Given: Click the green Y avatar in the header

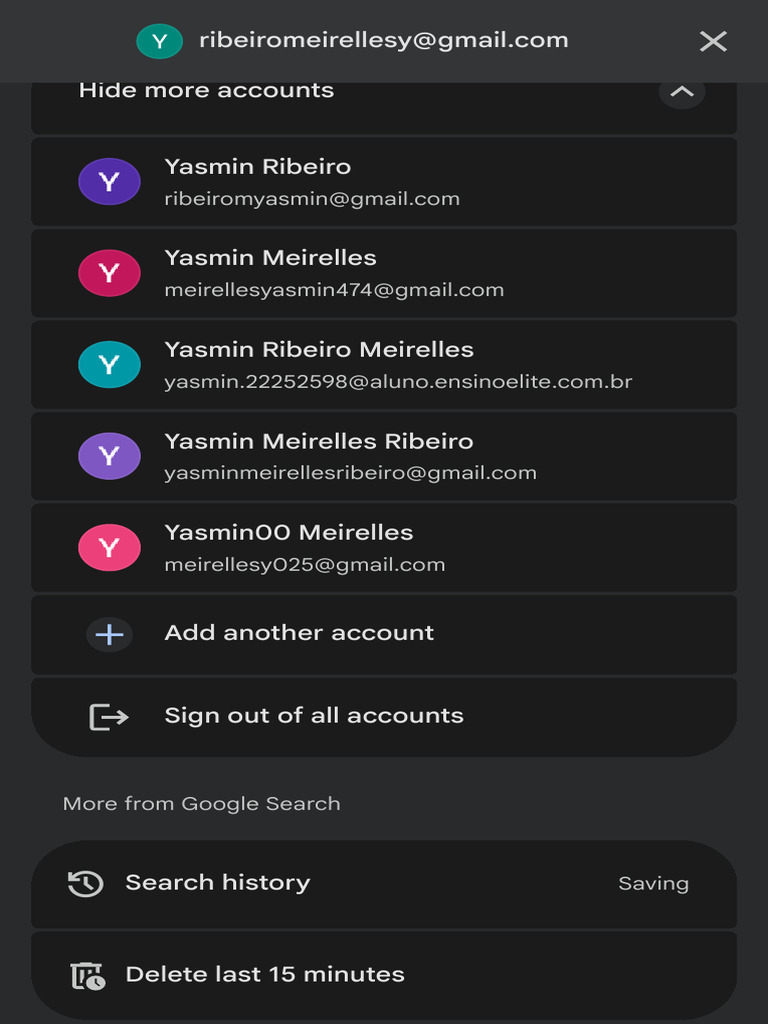Looking at the screenshot, I should point(159,41).
